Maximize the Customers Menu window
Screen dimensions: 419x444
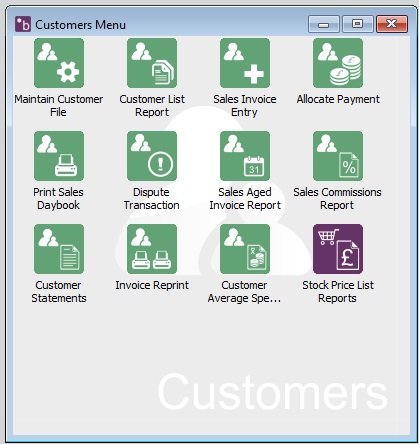[358, 24]
